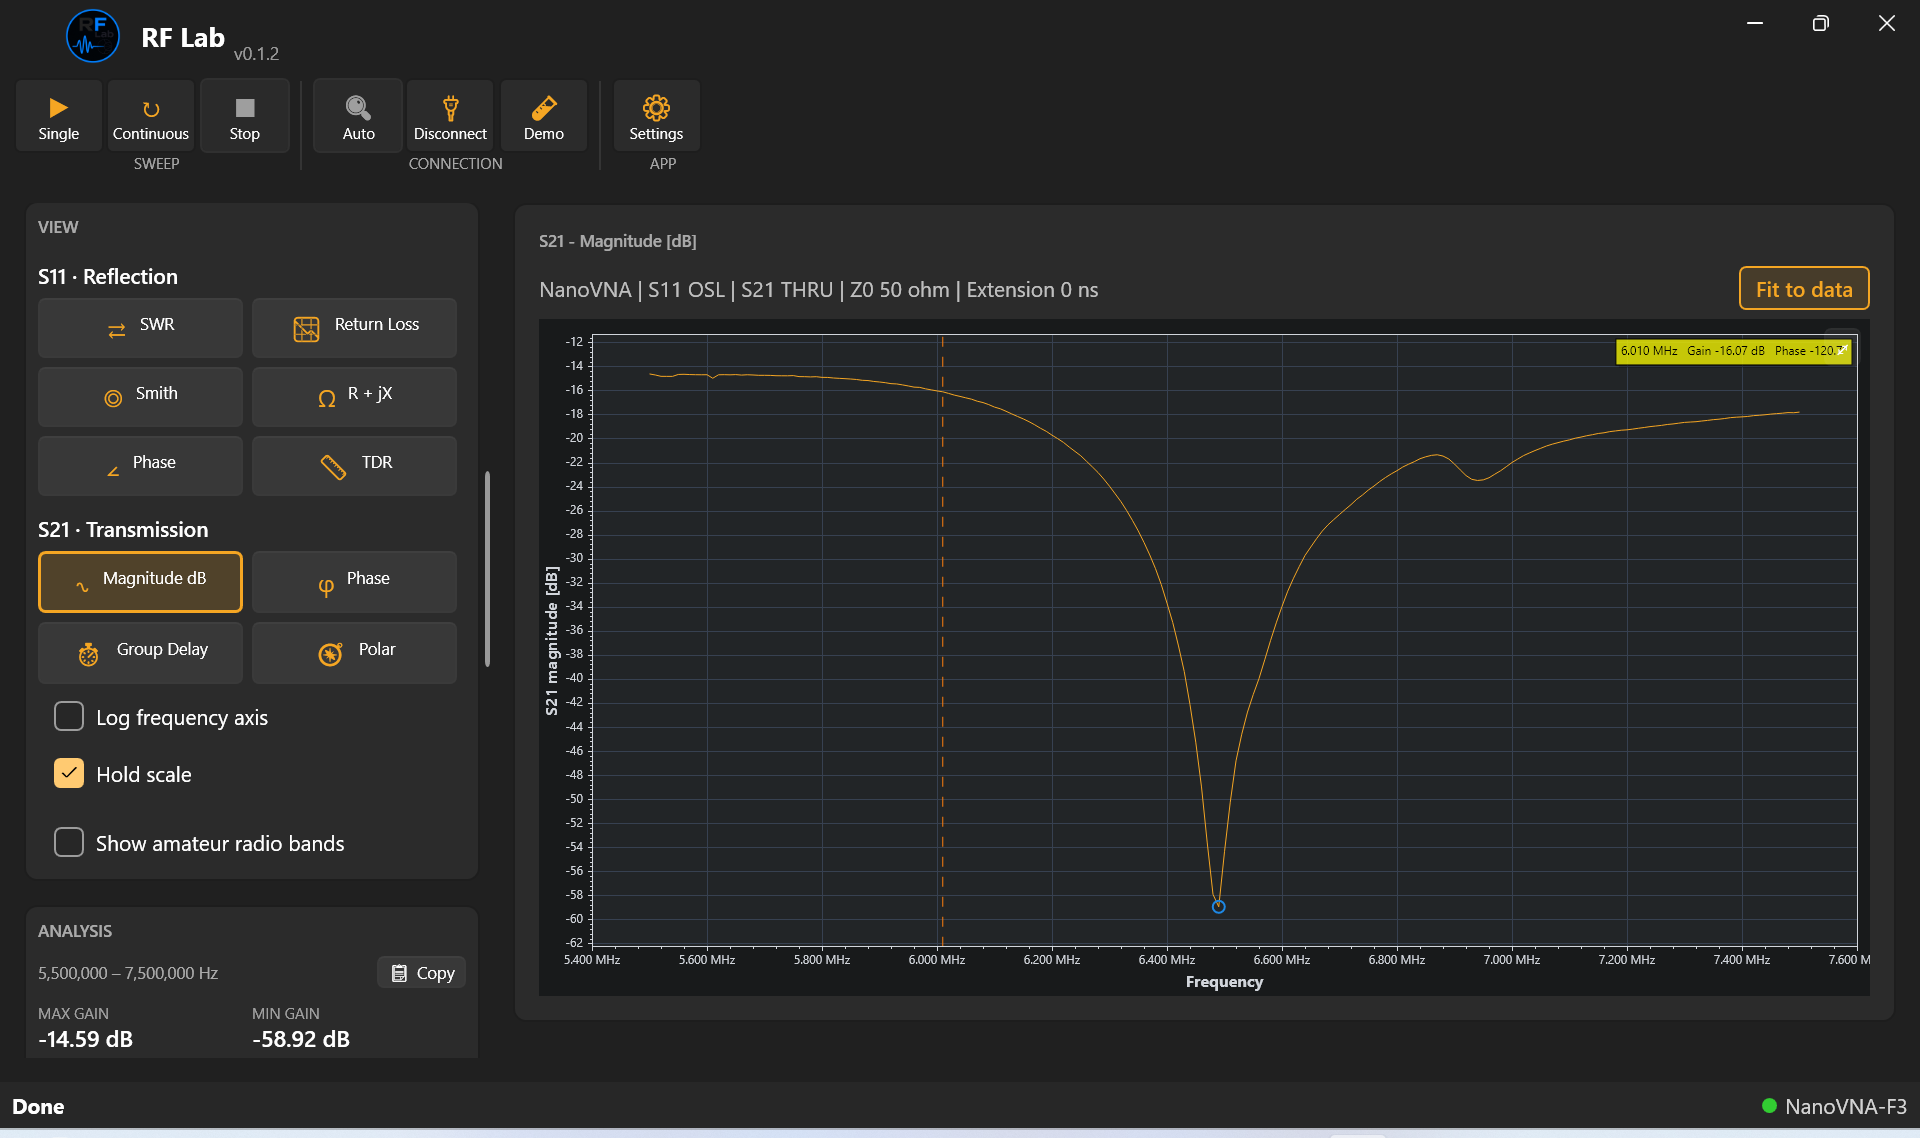The height and width of the screenshot is (1138, 1920).
Task: Click the 5,500,000 – 7,500,000 Hz range text
Action: coord(128,973)
